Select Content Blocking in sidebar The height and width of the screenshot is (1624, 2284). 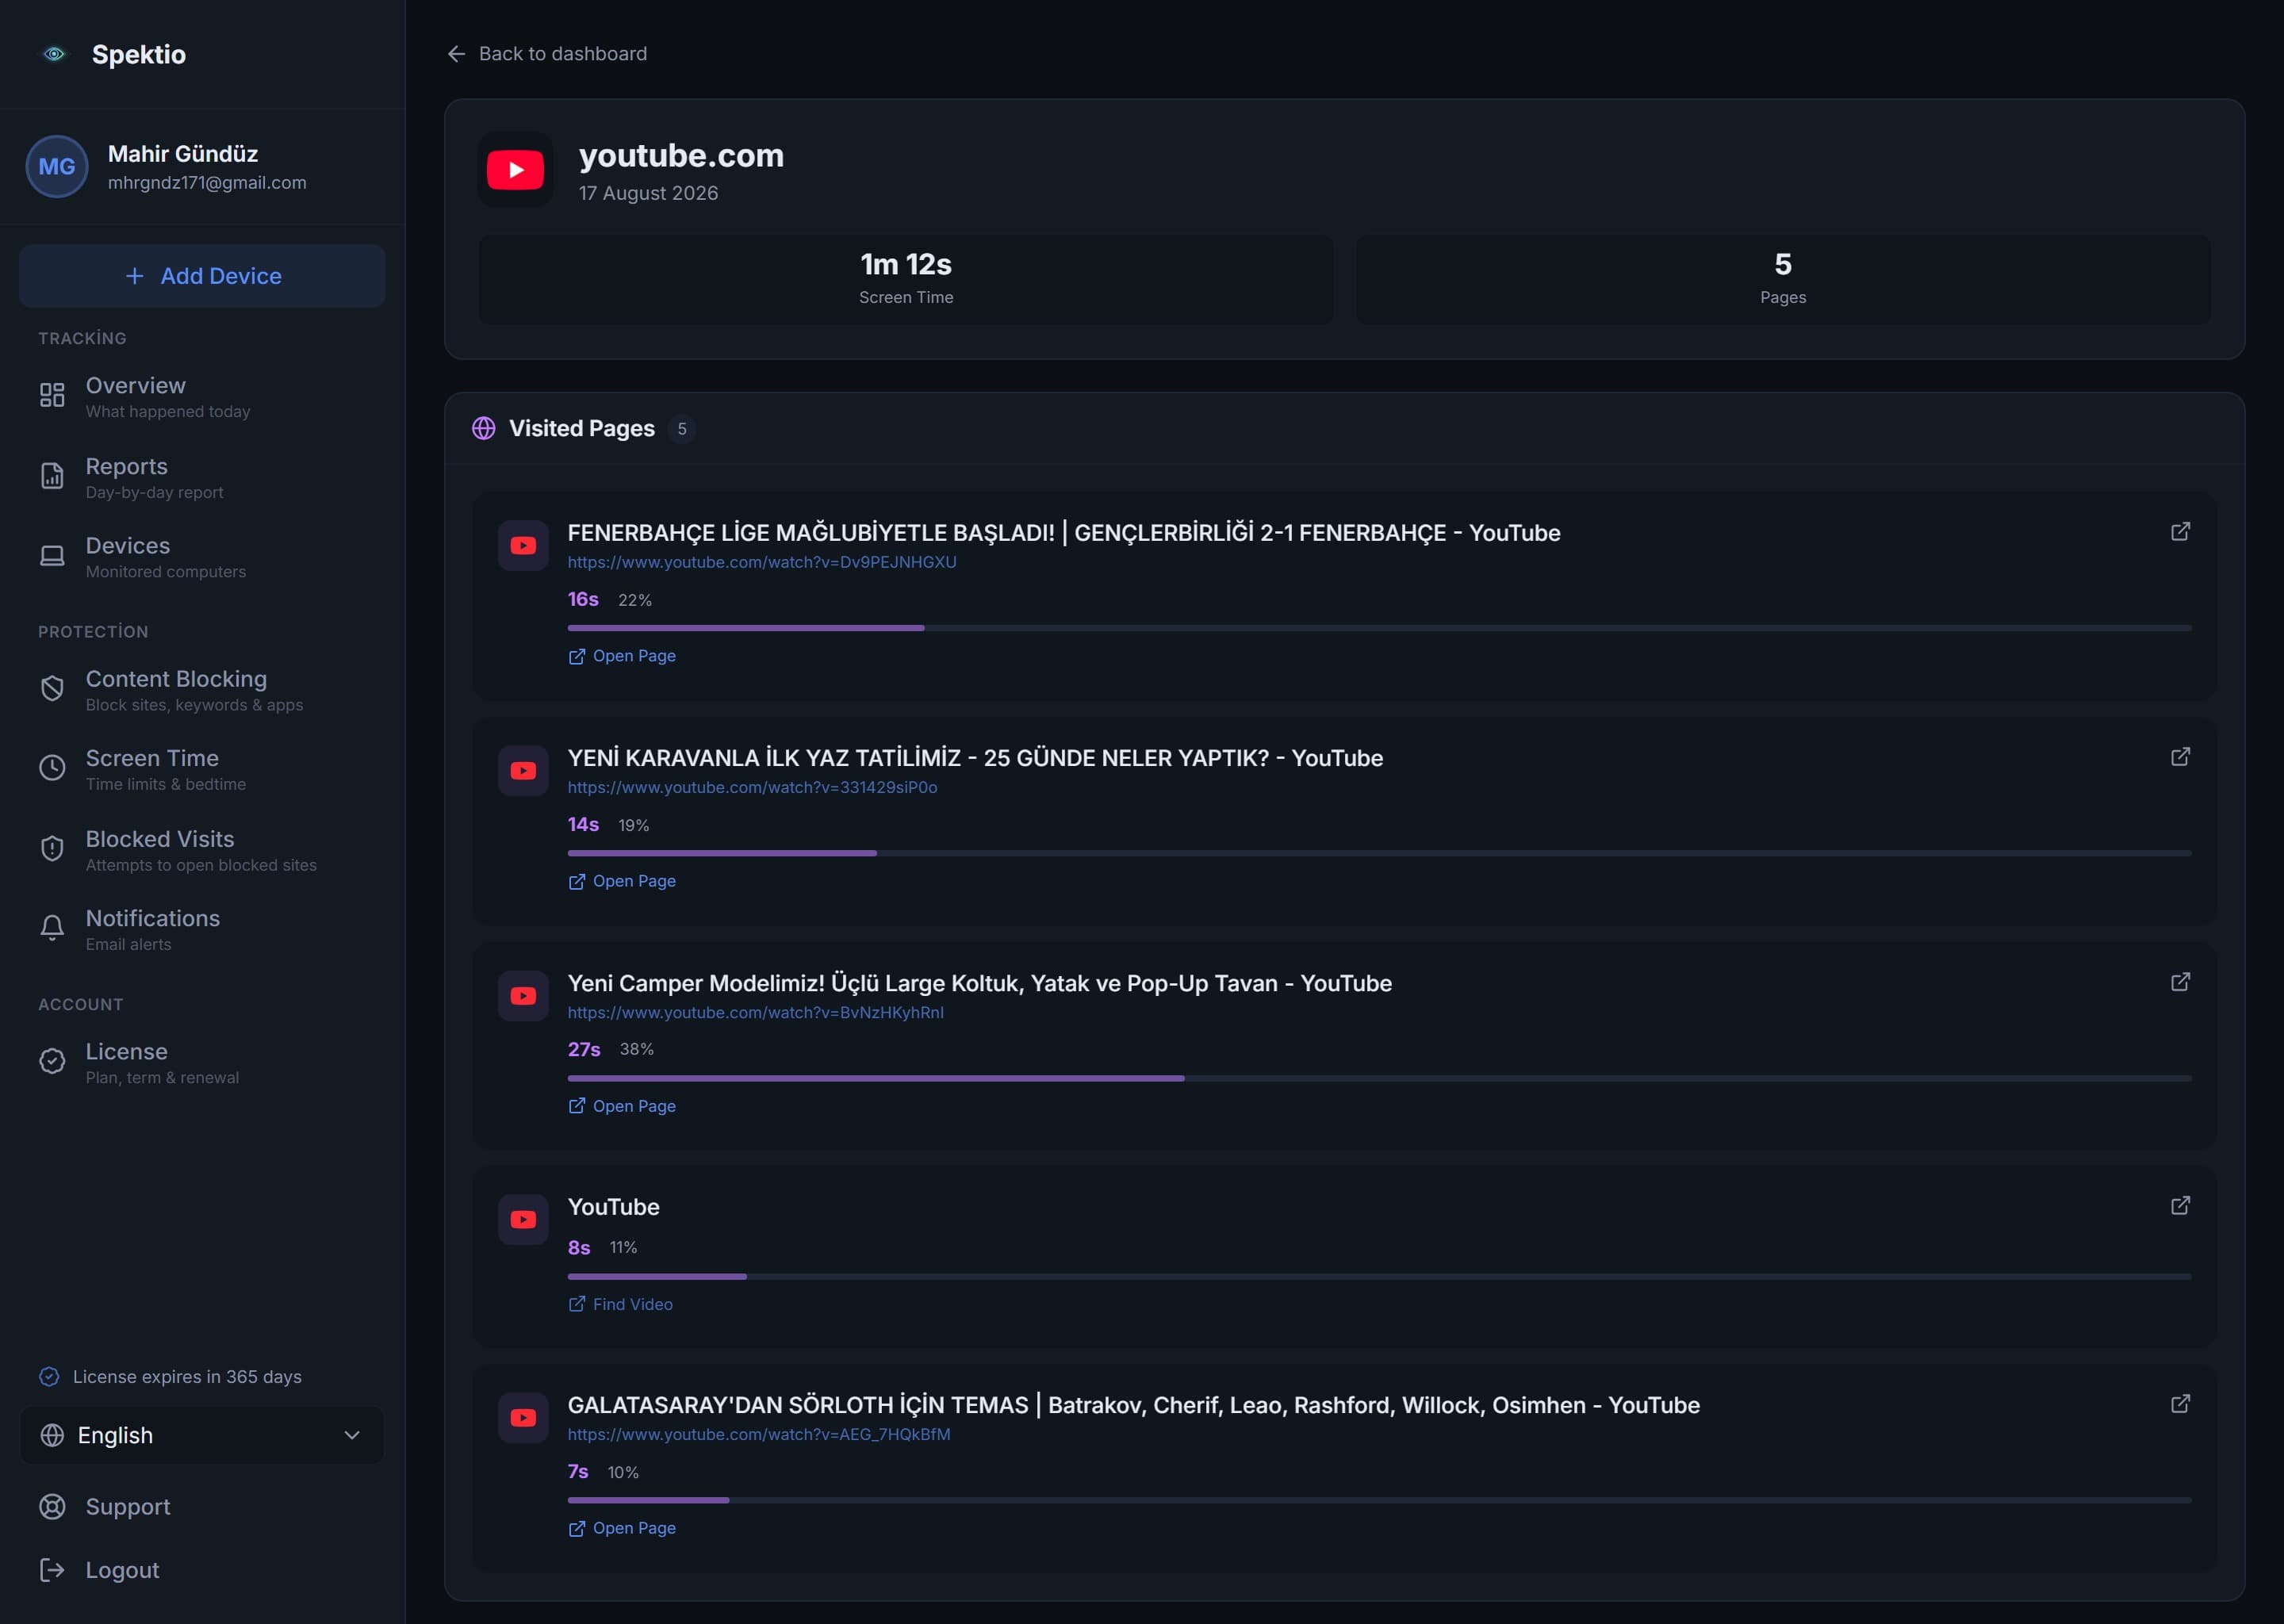pos(202,690)
